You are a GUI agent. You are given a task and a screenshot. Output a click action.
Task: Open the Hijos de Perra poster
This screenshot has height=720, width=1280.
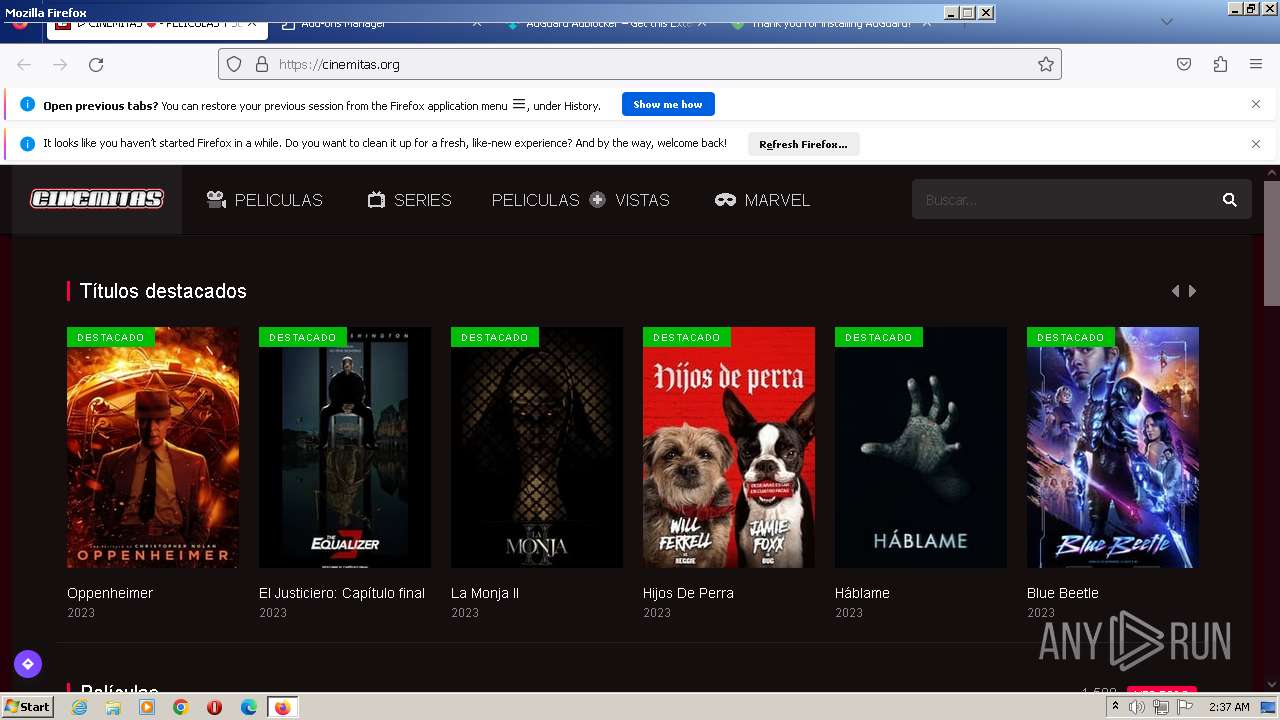tap(729, 447)
